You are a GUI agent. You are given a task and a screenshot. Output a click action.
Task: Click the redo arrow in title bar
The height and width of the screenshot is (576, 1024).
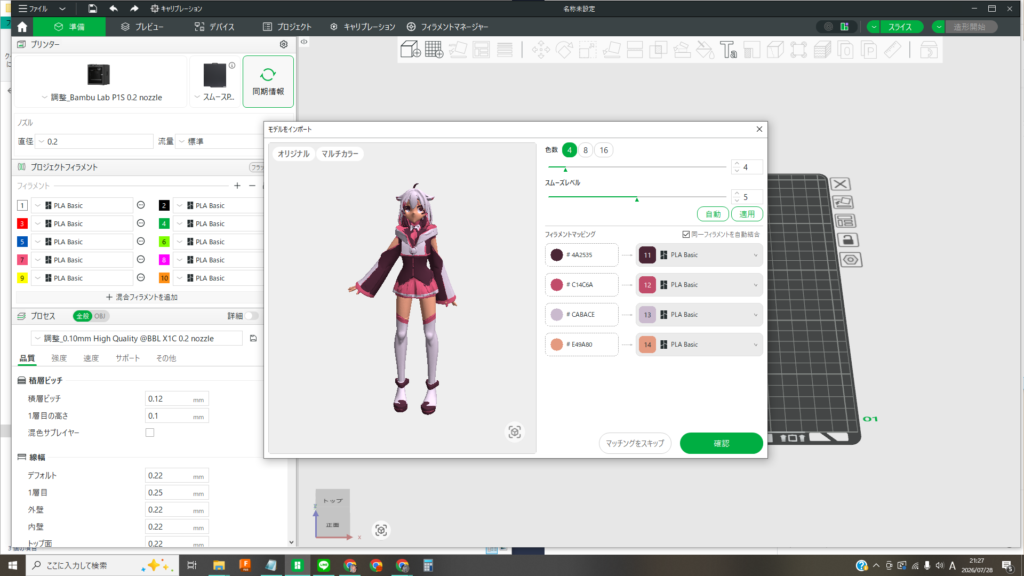[134, 8]
